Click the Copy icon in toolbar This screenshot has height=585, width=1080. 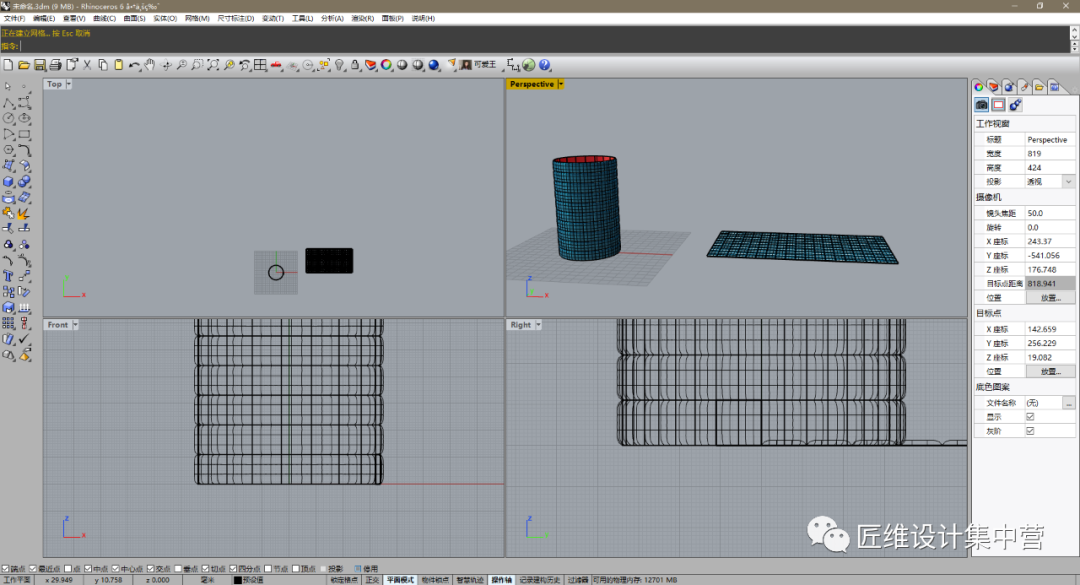tap(103, 65)
